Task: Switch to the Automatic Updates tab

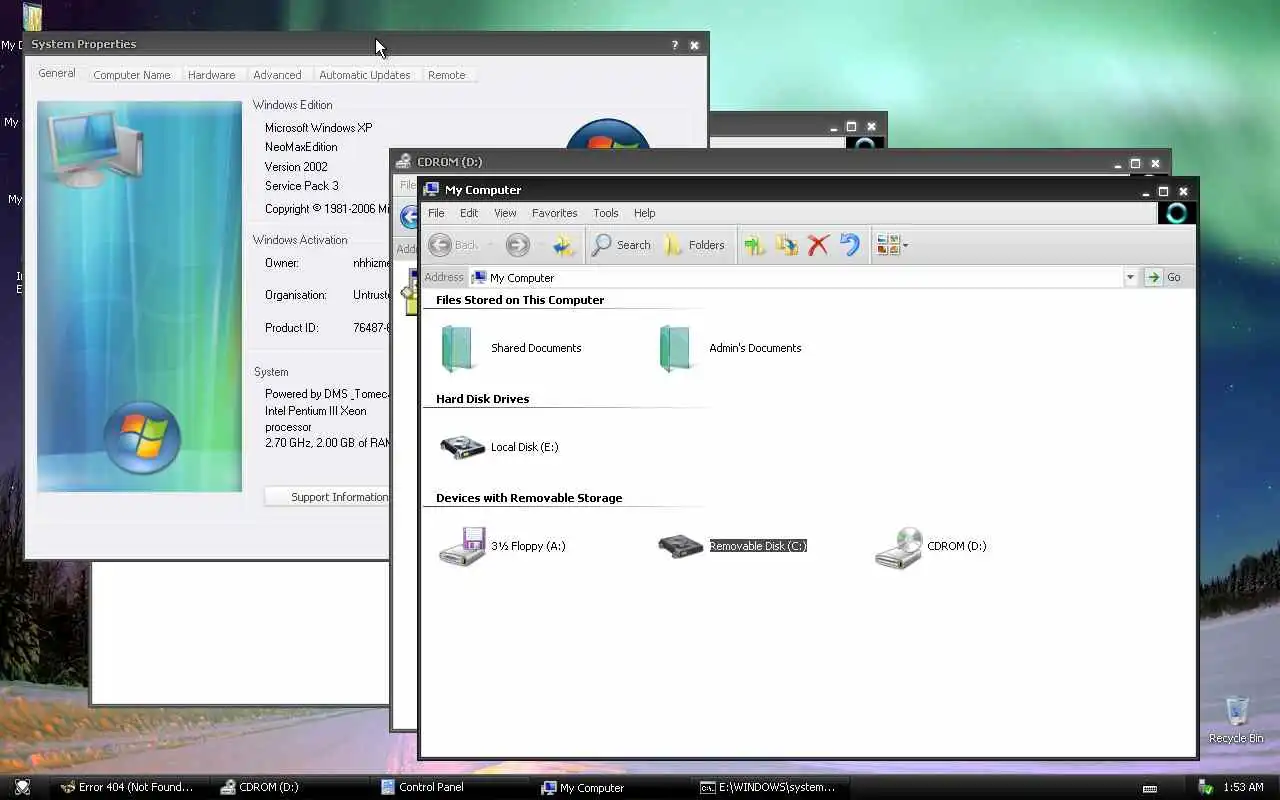Action: click(x=365, y=75)
